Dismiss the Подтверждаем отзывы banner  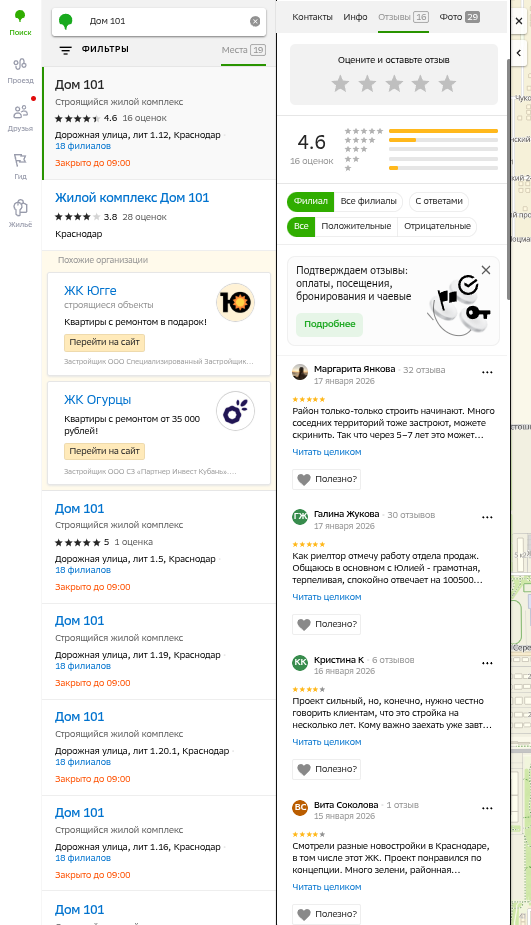(x=486, y=270)
